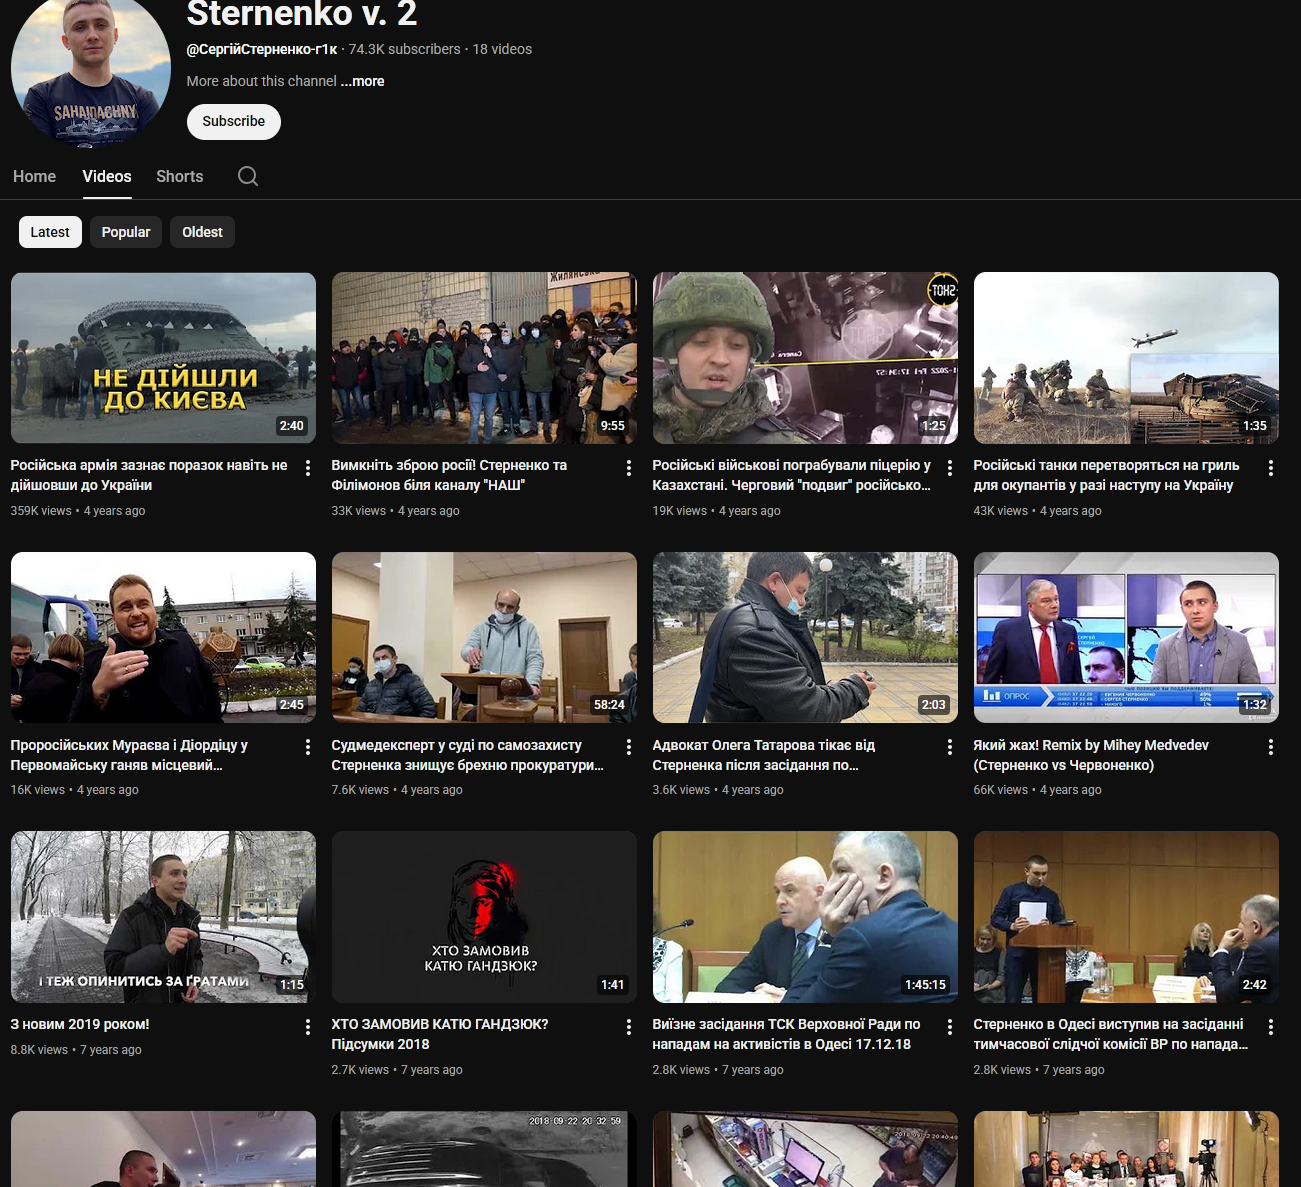Open title 'Російська армія зазнає поразок навіть не дійшовши'
Image resolution: width=1301 pixels, height=1187 pixels.
pos(149,475)
